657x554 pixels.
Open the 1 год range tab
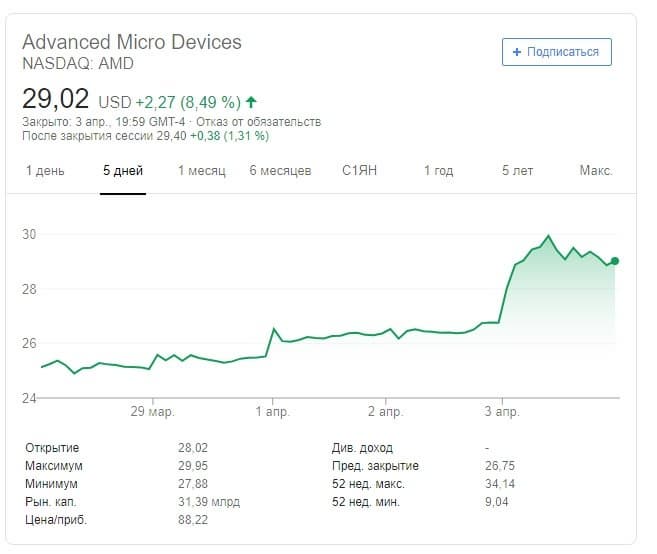[x=438, y=171]
